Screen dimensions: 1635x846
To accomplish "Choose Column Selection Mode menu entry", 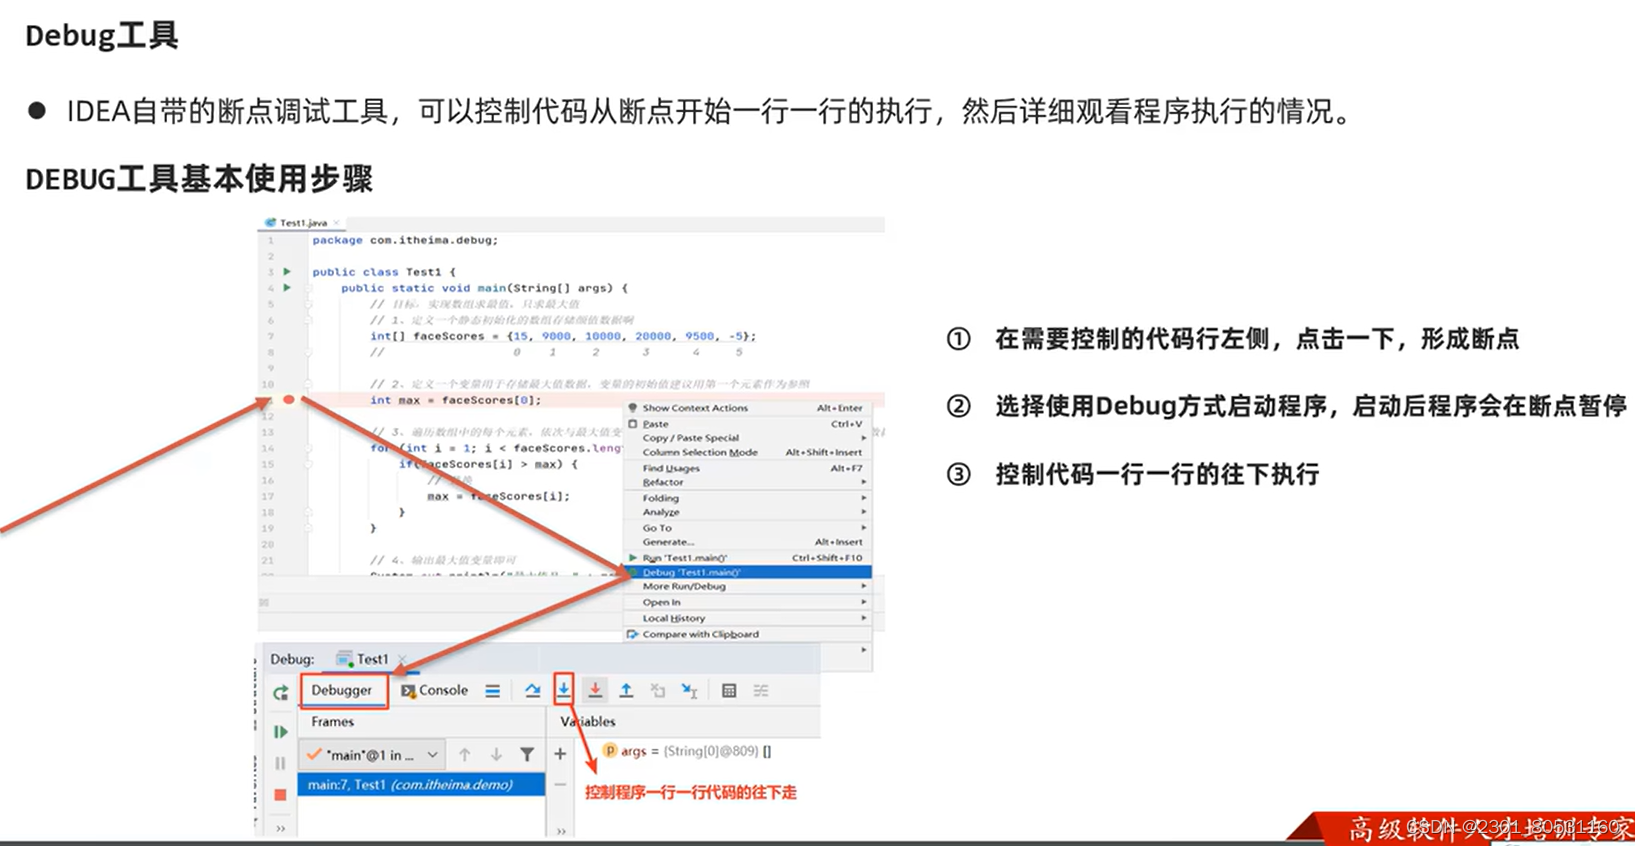I will tap(749, 452).
